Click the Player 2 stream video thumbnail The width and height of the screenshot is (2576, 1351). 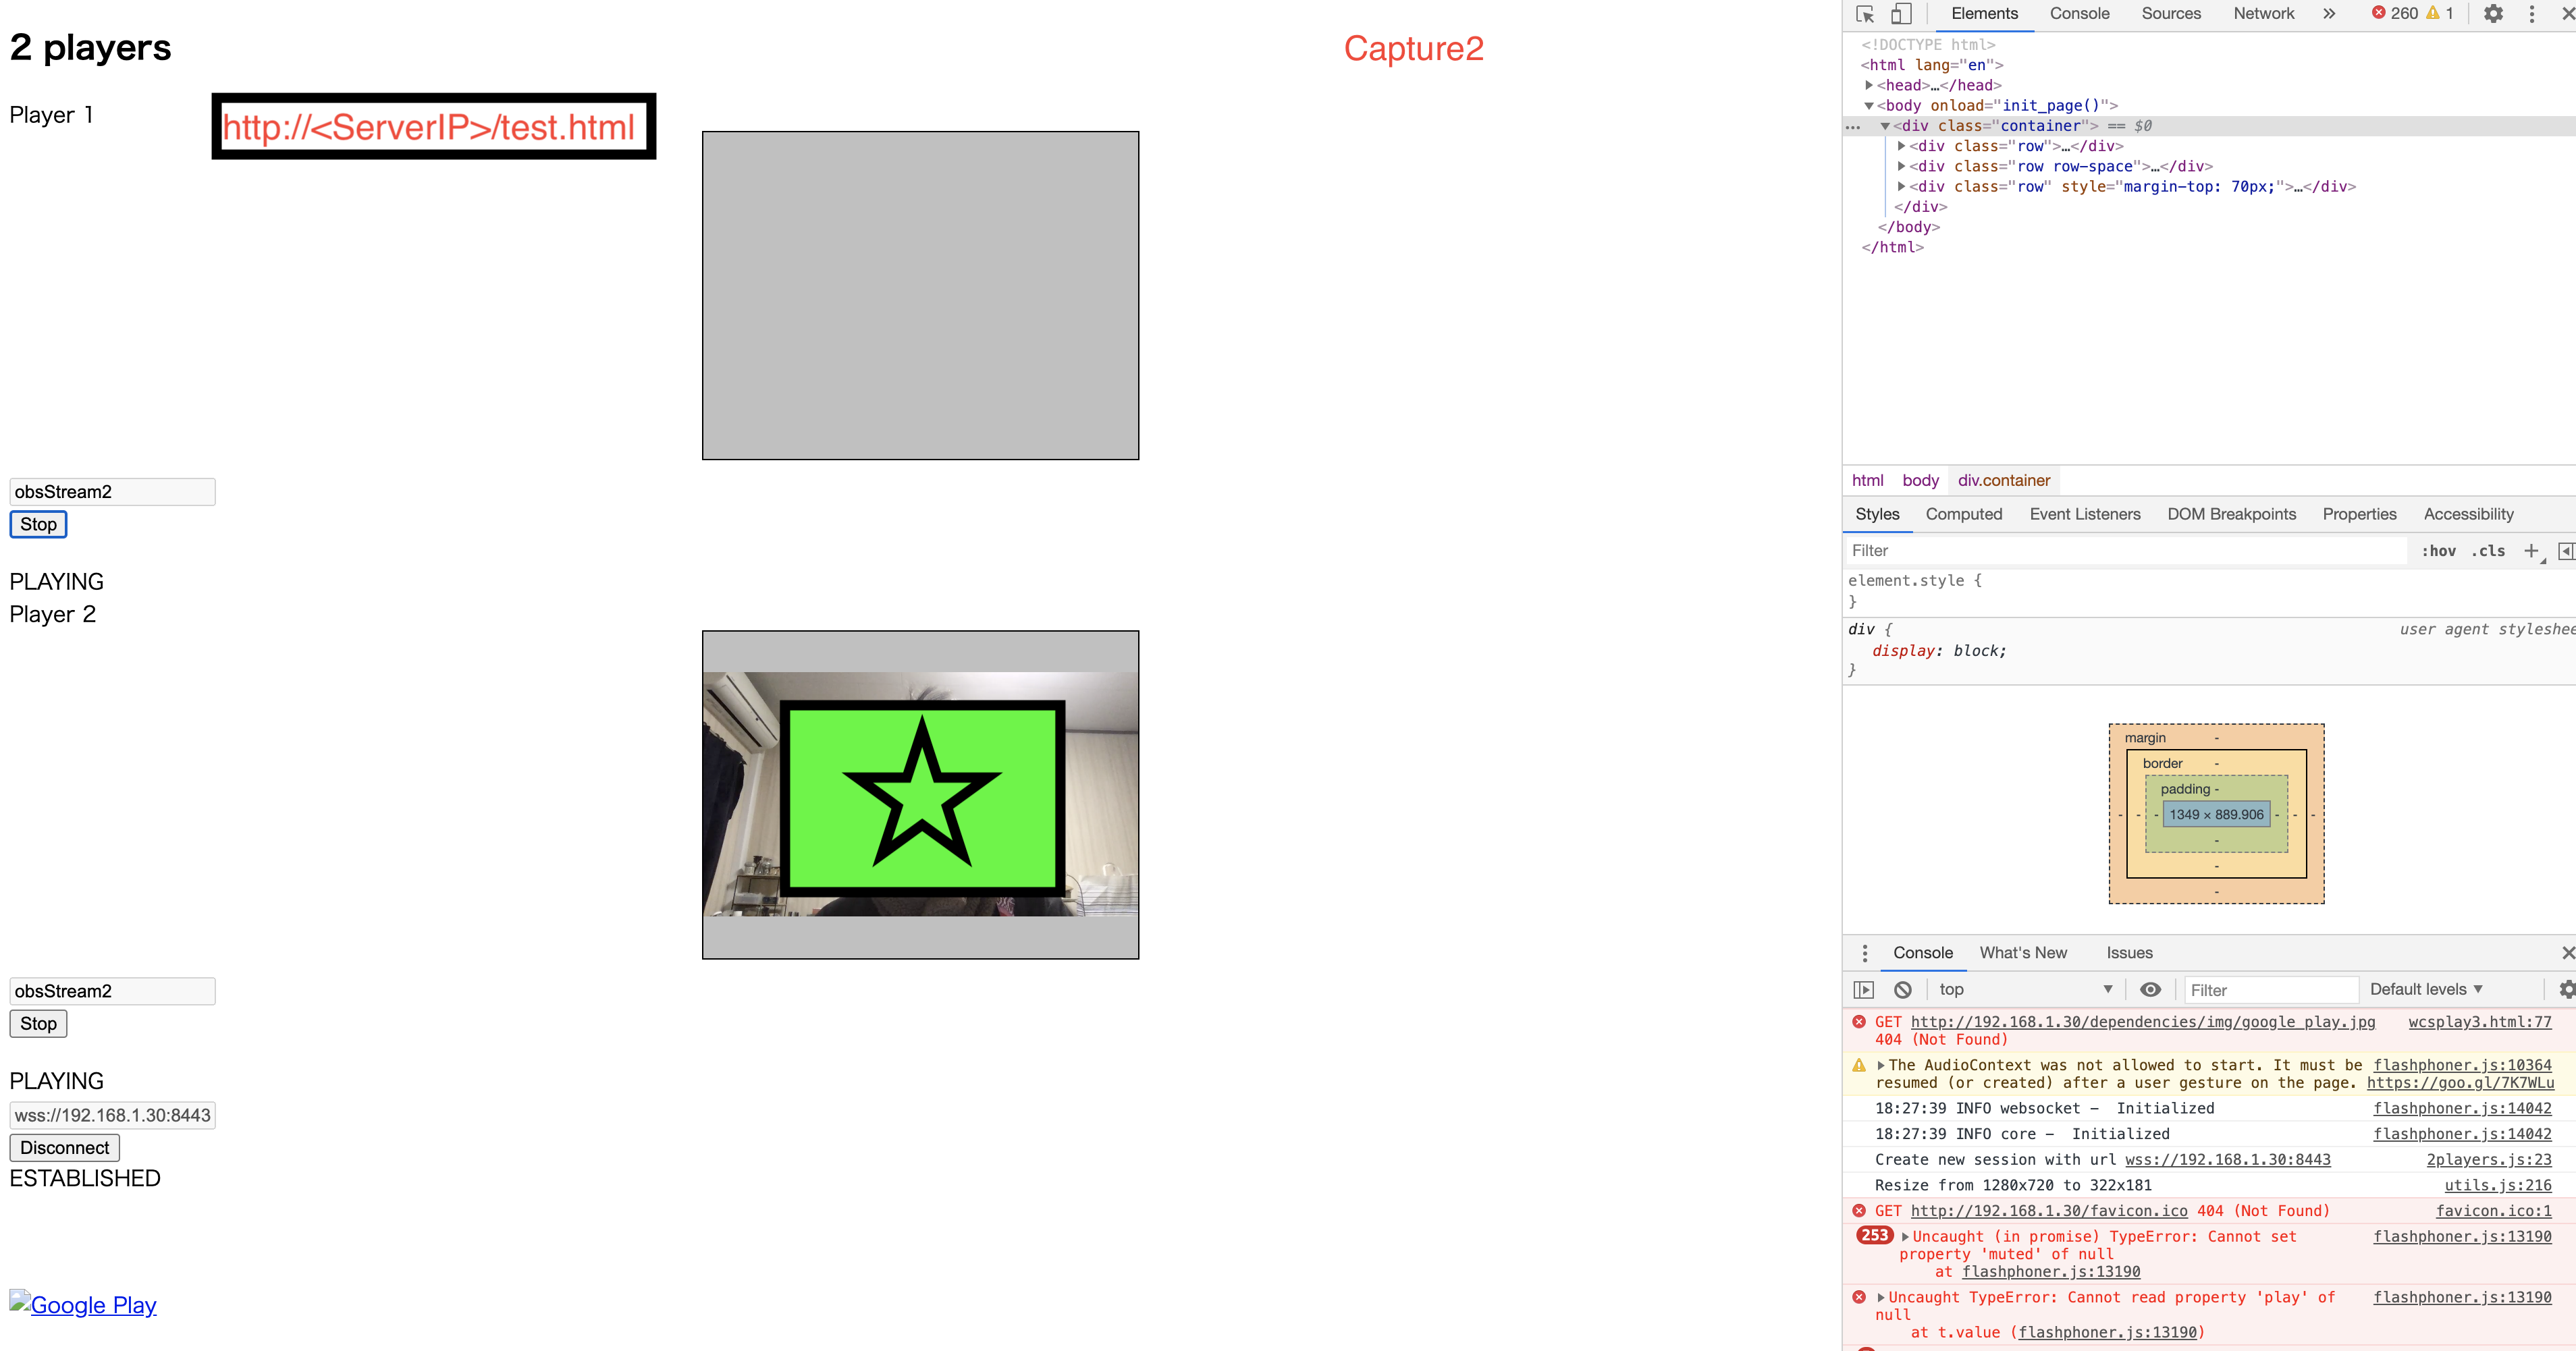click(921, 794)
